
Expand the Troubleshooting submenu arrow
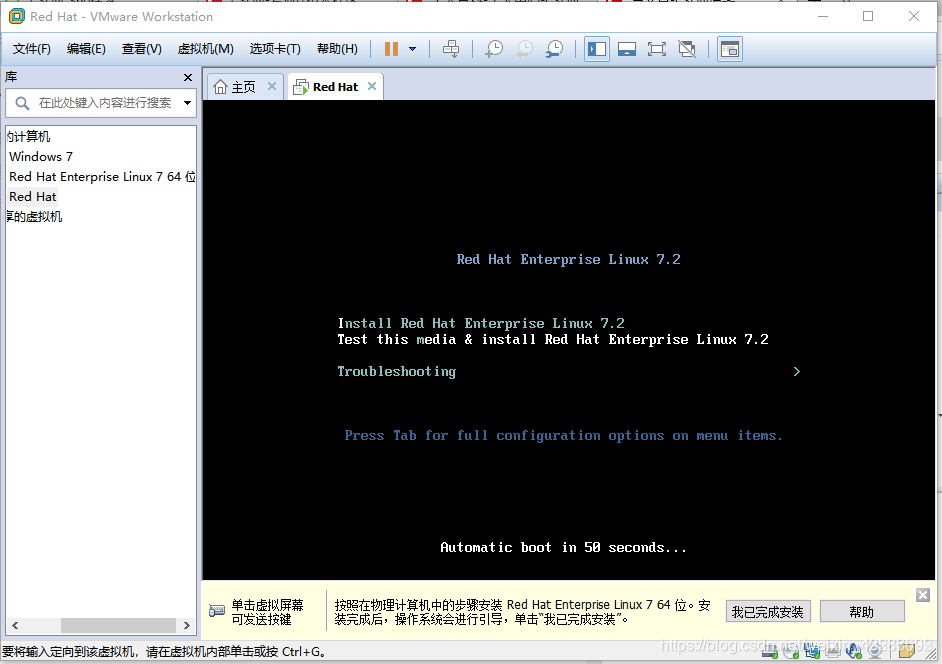[797, 372]
